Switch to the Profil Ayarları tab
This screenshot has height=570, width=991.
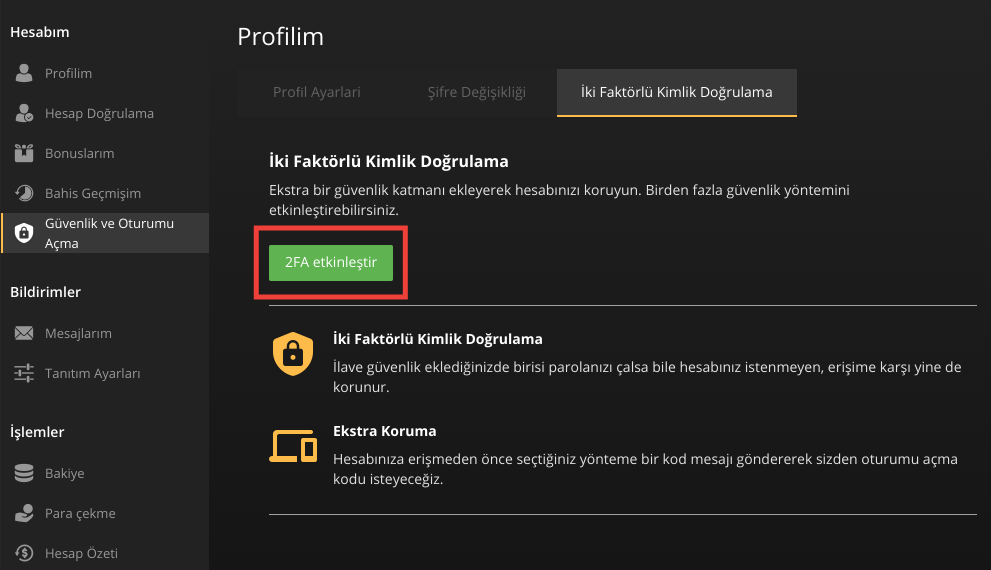(317, 92)
